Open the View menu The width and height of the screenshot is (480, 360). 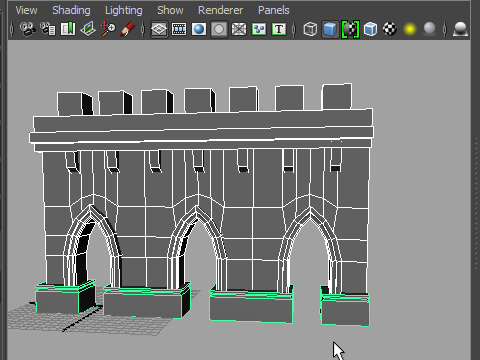26,10
